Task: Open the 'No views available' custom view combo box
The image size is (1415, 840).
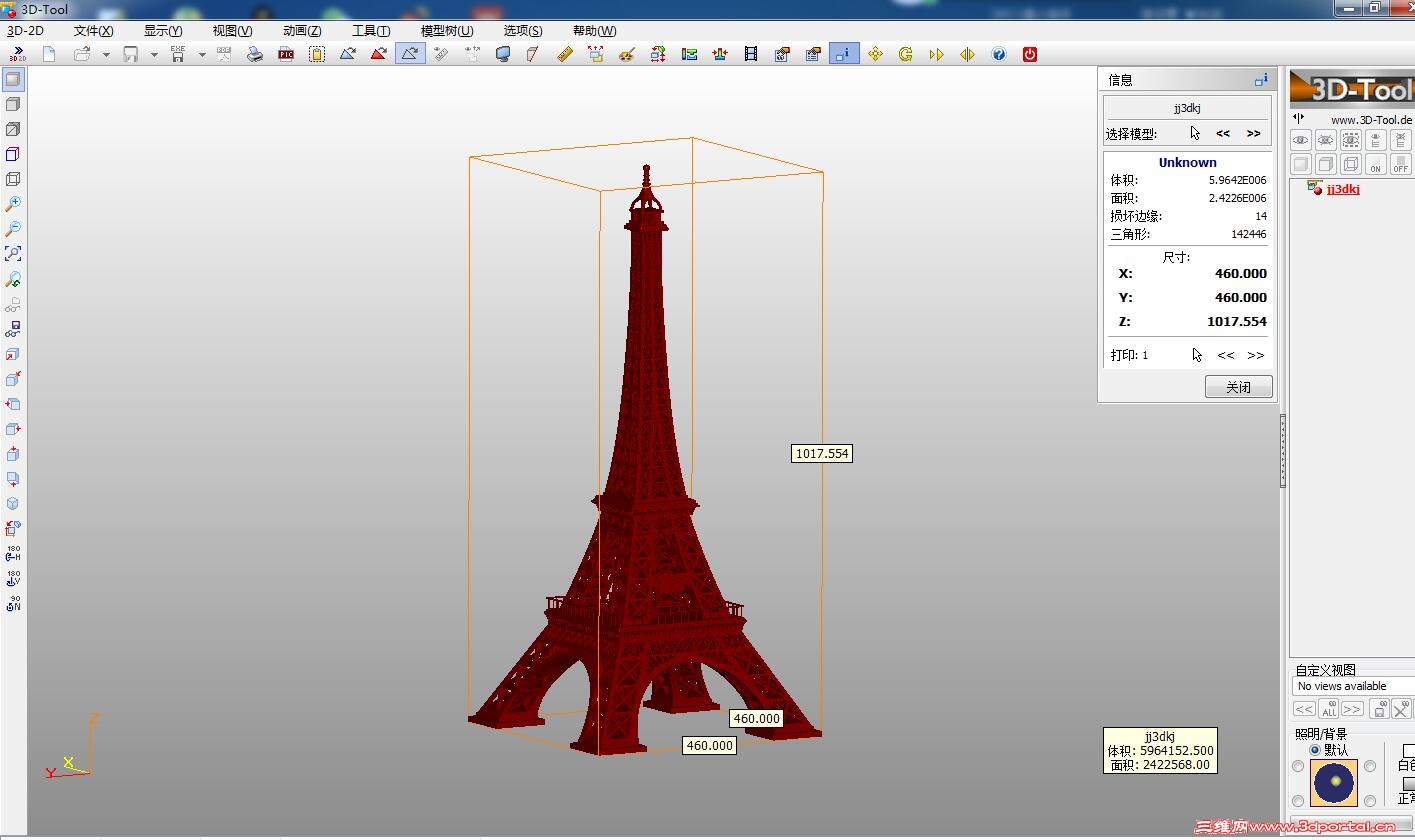Action: tap(1354, 686)
